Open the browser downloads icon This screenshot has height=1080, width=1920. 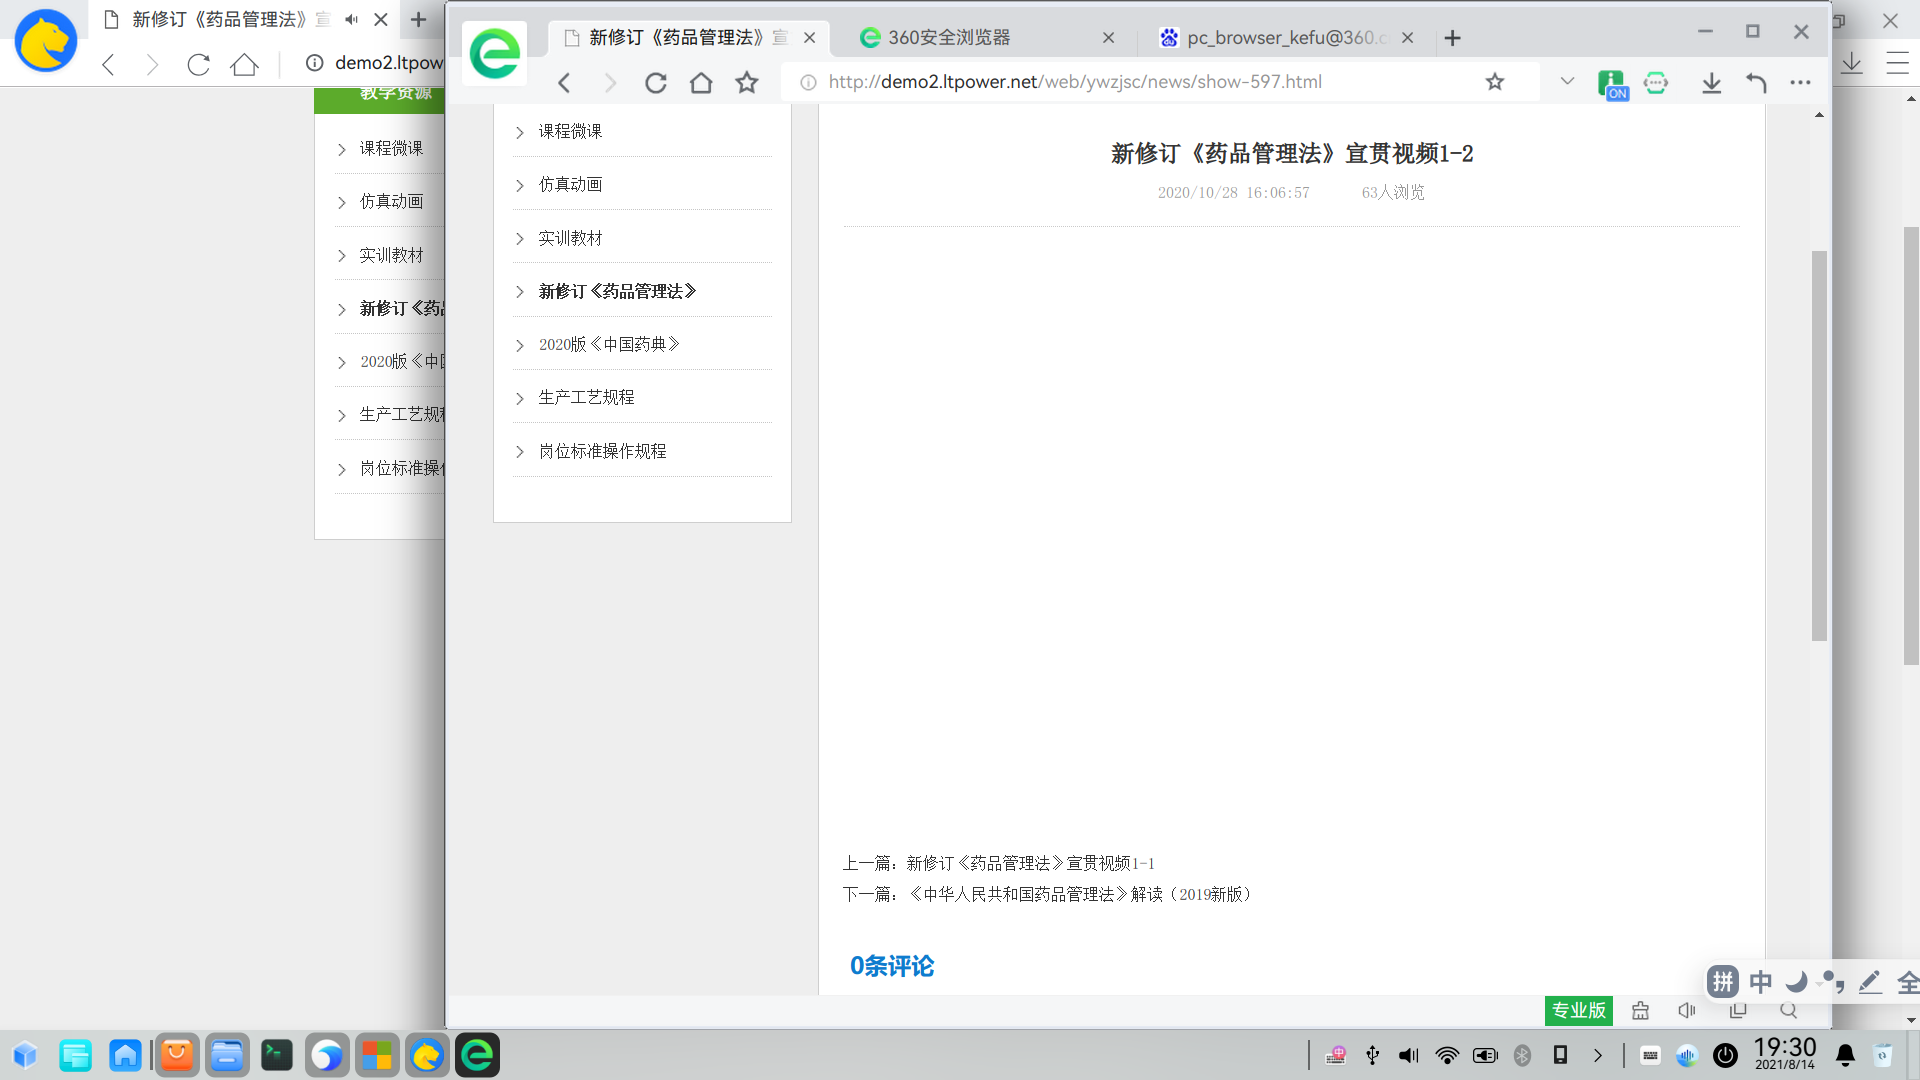pyautogui.click(x=1711, y=83)
